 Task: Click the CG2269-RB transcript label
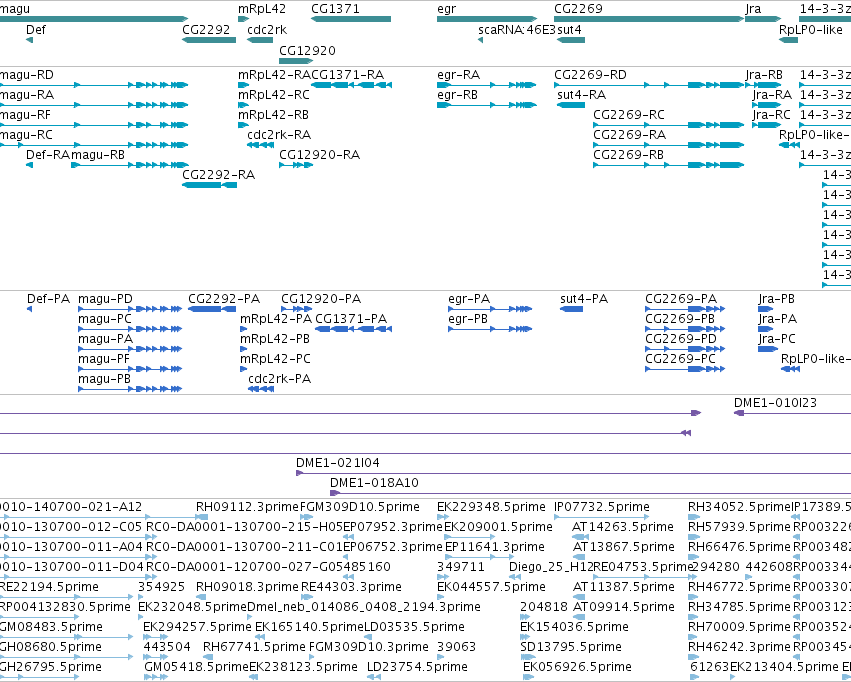pos(628,155)
